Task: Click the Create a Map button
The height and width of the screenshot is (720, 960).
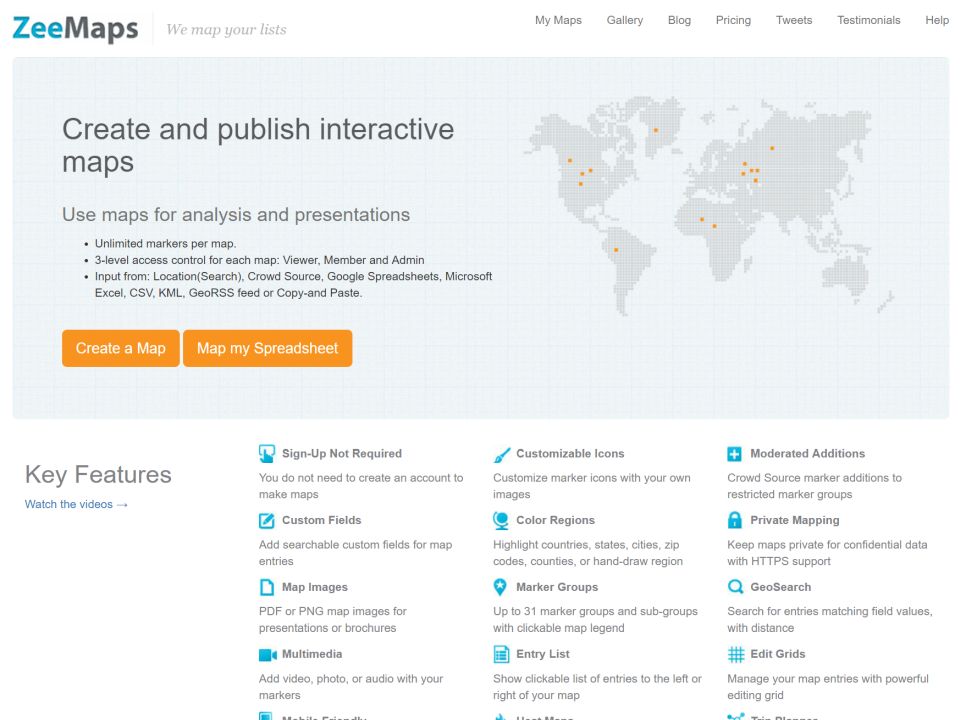Action: [x=121, y=348]
